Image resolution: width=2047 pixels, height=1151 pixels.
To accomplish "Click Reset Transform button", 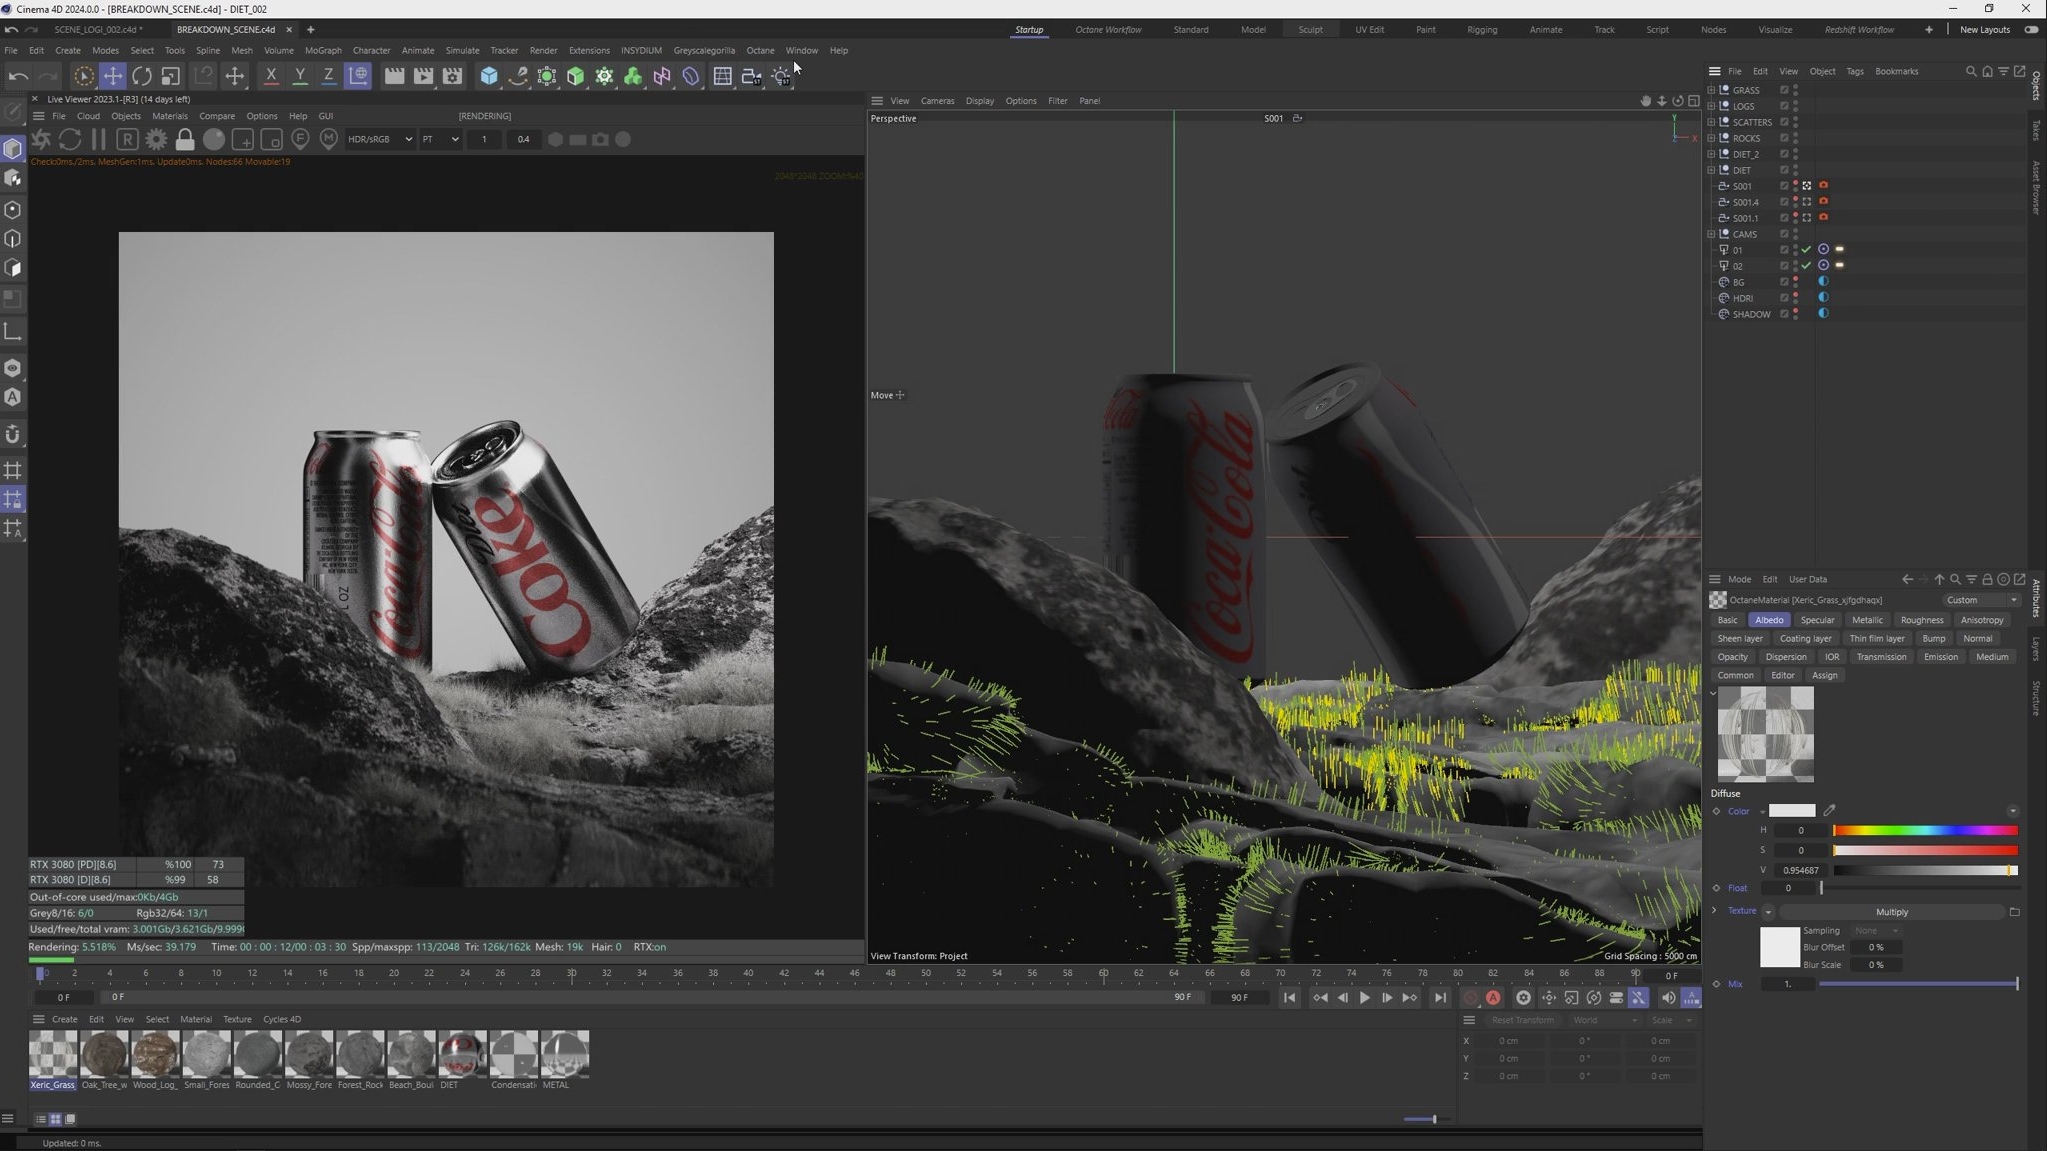I will click(1522, 1020).
